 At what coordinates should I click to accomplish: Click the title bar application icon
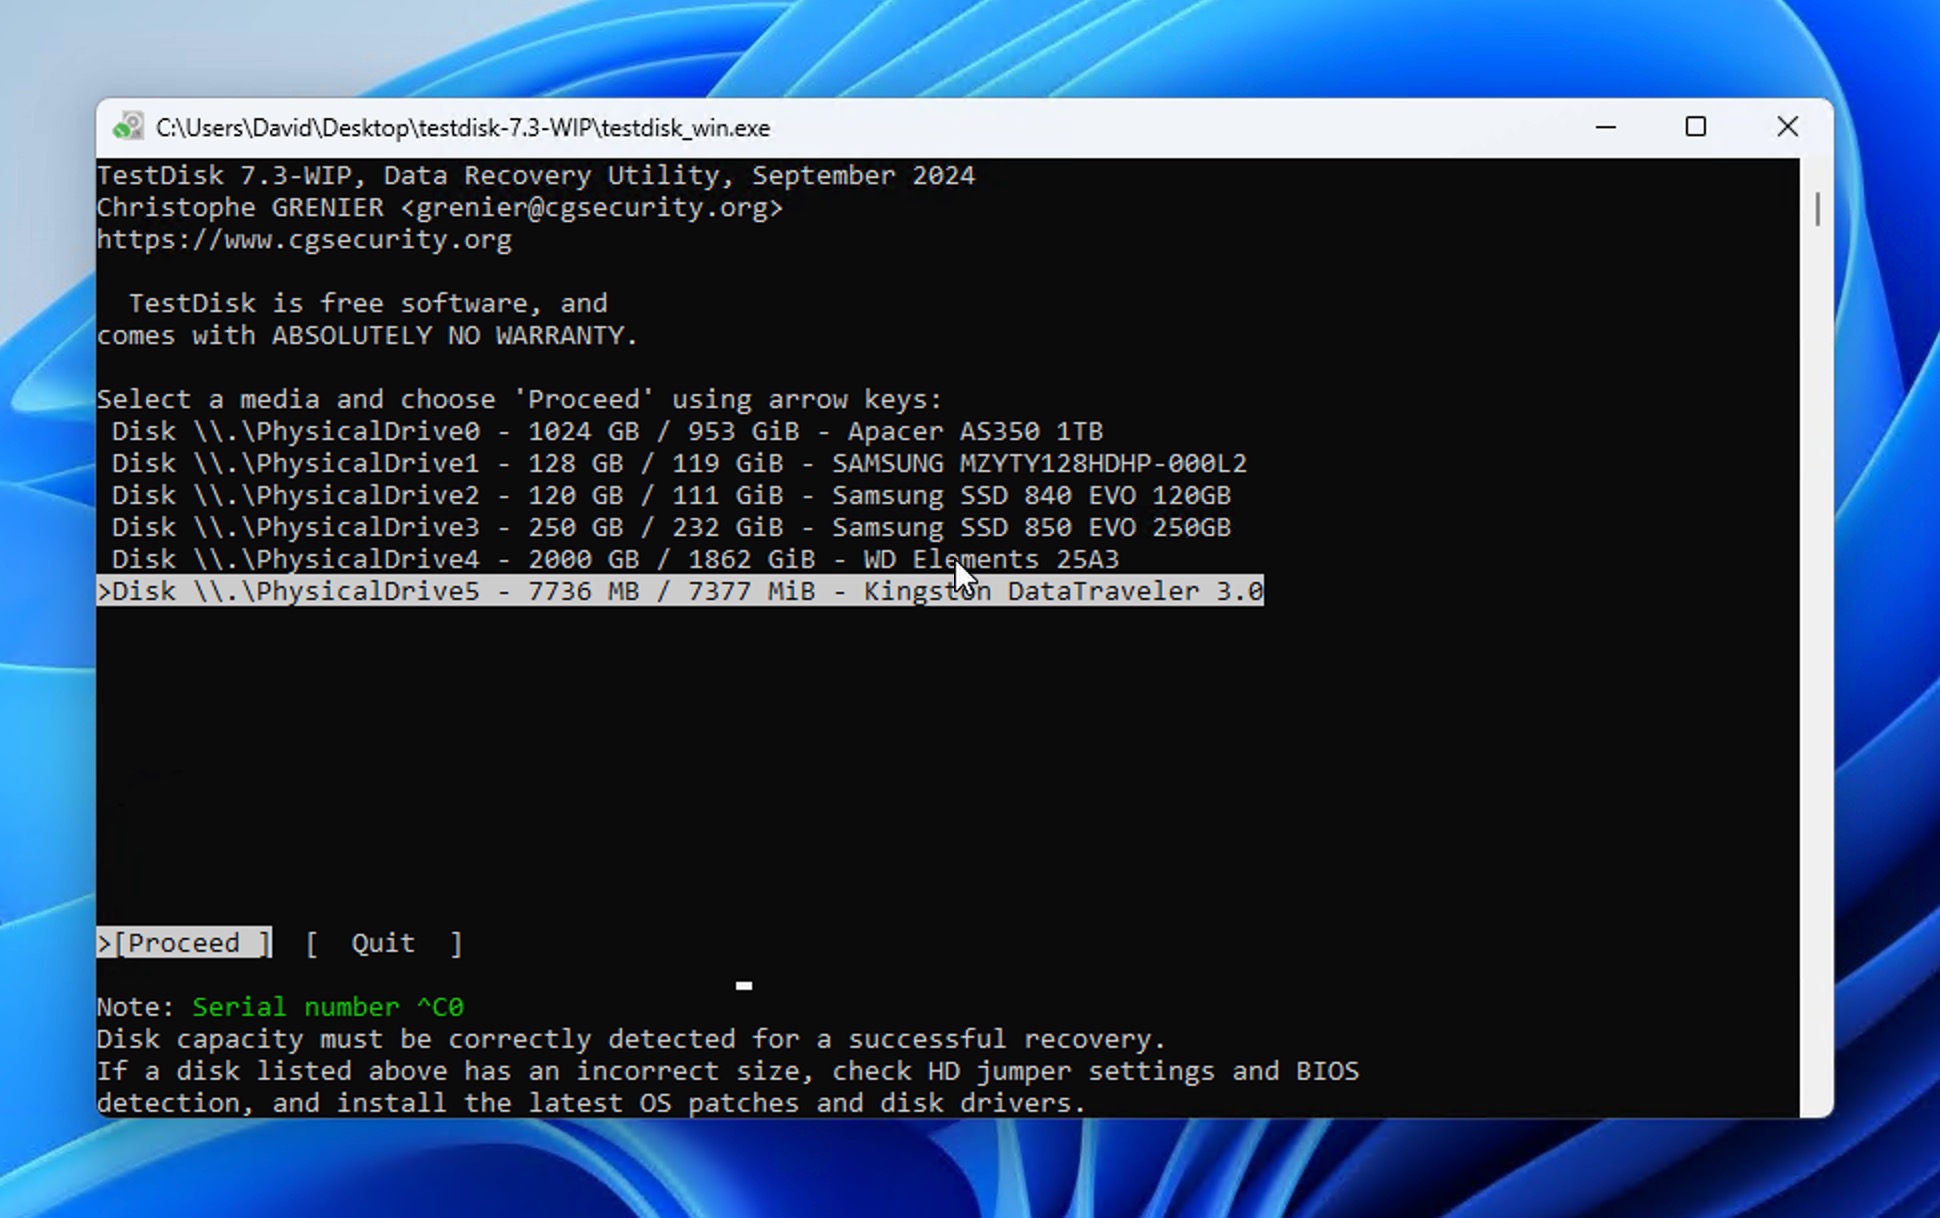pyautogui.click(x=126, y=126)
